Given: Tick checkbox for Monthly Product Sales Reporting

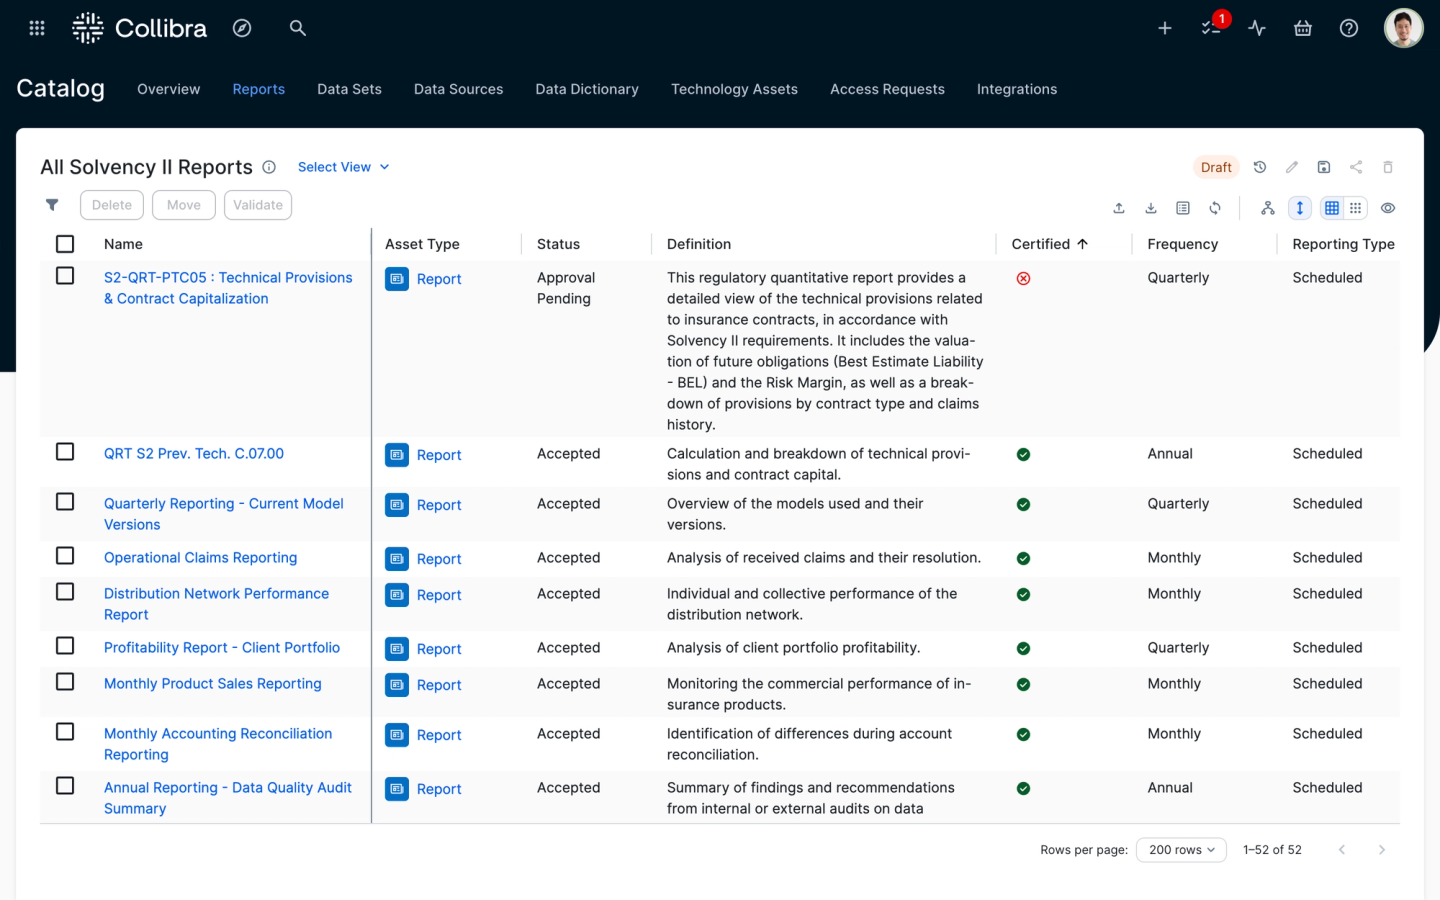Looking at the screenshot, I should coord(65,682).
